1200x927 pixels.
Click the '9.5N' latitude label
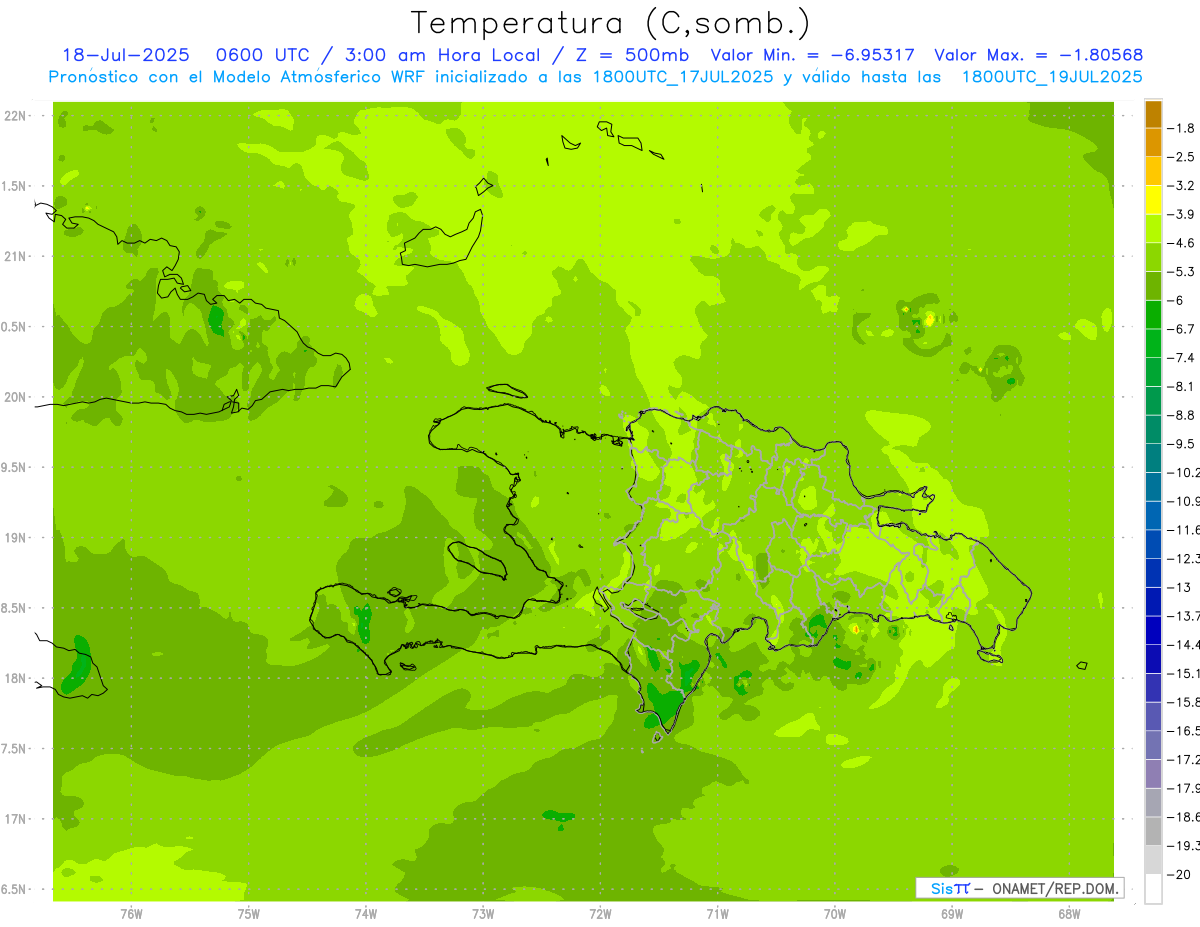coord(14,467)
